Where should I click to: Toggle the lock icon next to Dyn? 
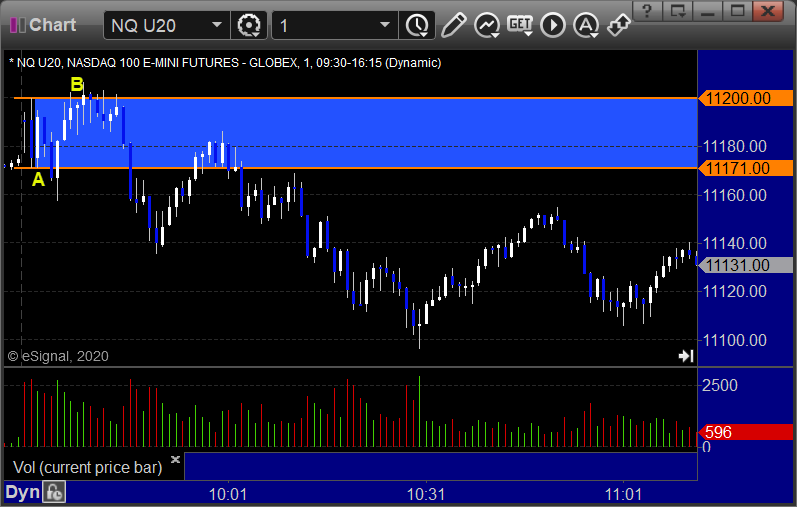coord(54,493)
